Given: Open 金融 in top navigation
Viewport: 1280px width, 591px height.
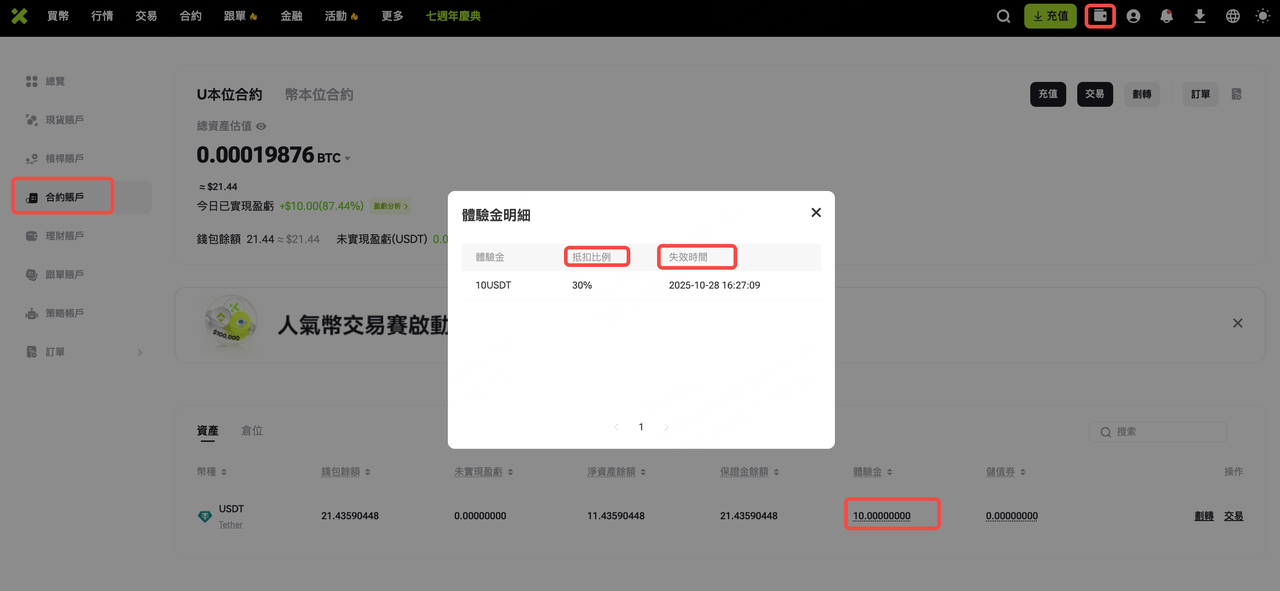Looking at the screenshot, I should coord(291,16).
